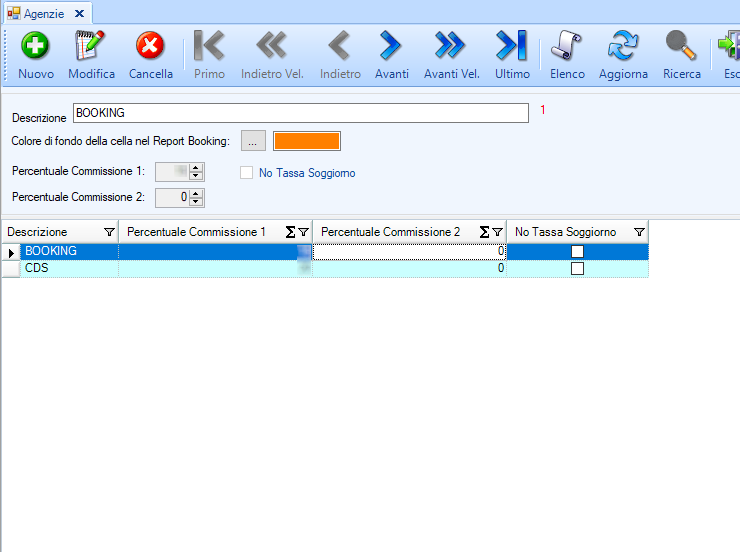Click the Modifica edit icon

point(91,46)
